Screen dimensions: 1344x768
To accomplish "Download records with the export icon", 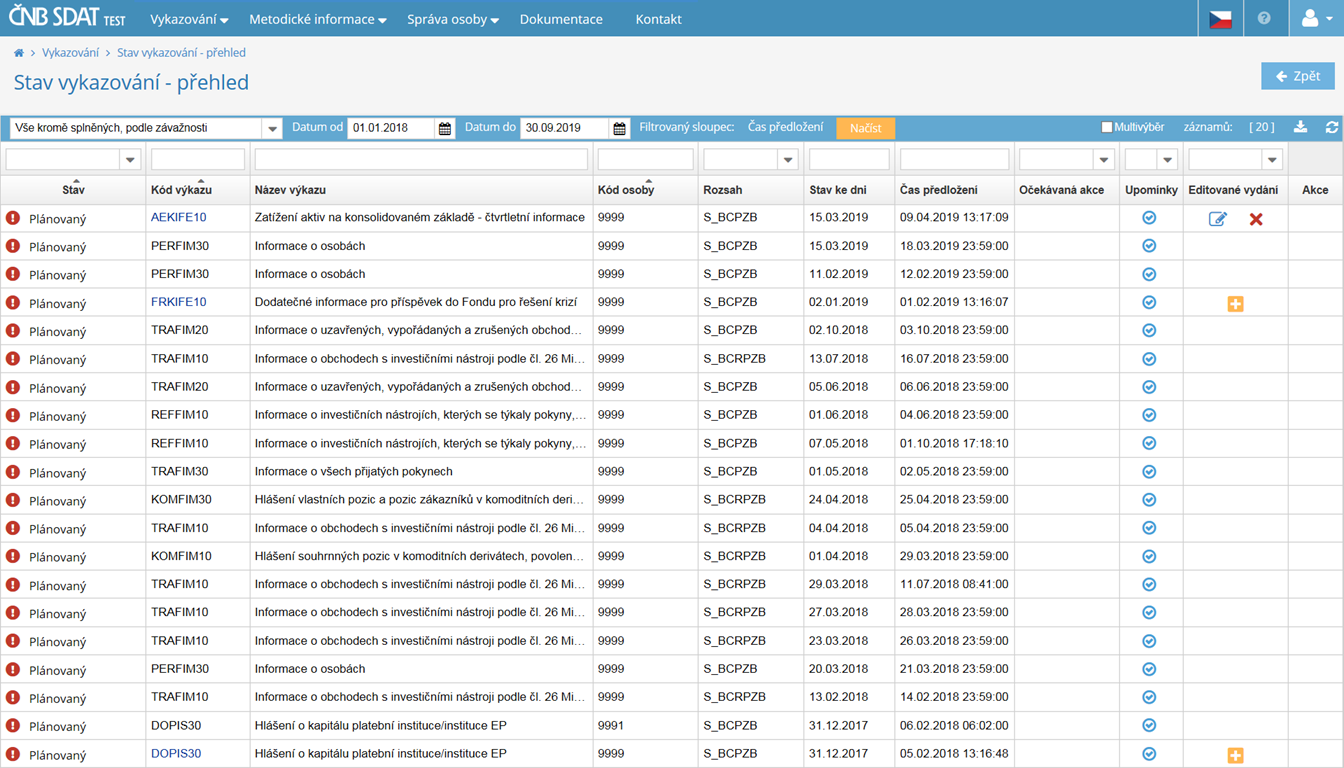I will (1300, 127).
